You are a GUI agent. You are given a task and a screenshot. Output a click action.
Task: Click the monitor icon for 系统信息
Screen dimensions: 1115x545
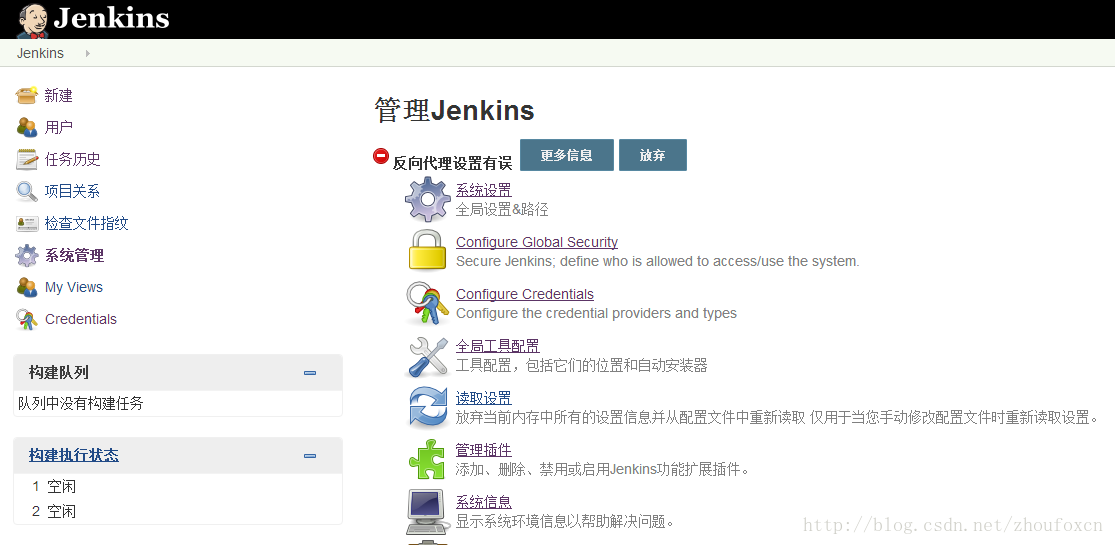click(x=427, y=511)
